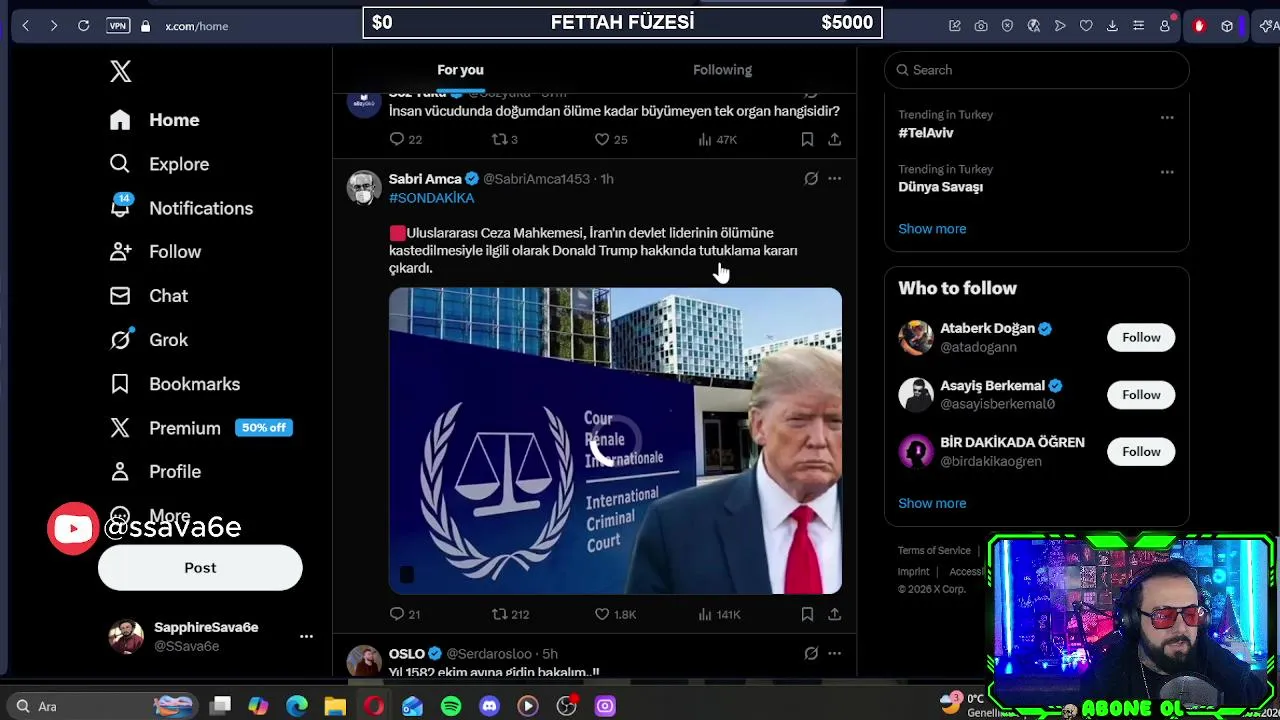Viewport: 1280px width, 720px height.
Task: Open more options for Dünya Savaşı trend
Action: [x=1167, y=172]
